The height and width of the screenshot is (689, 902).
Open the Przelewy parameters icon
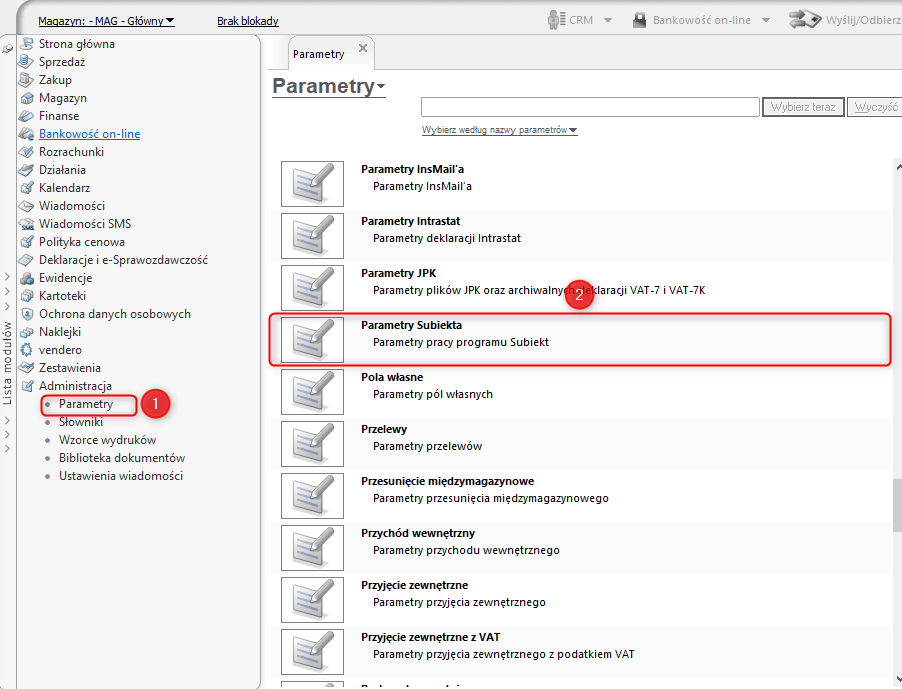tap(312, 444)
